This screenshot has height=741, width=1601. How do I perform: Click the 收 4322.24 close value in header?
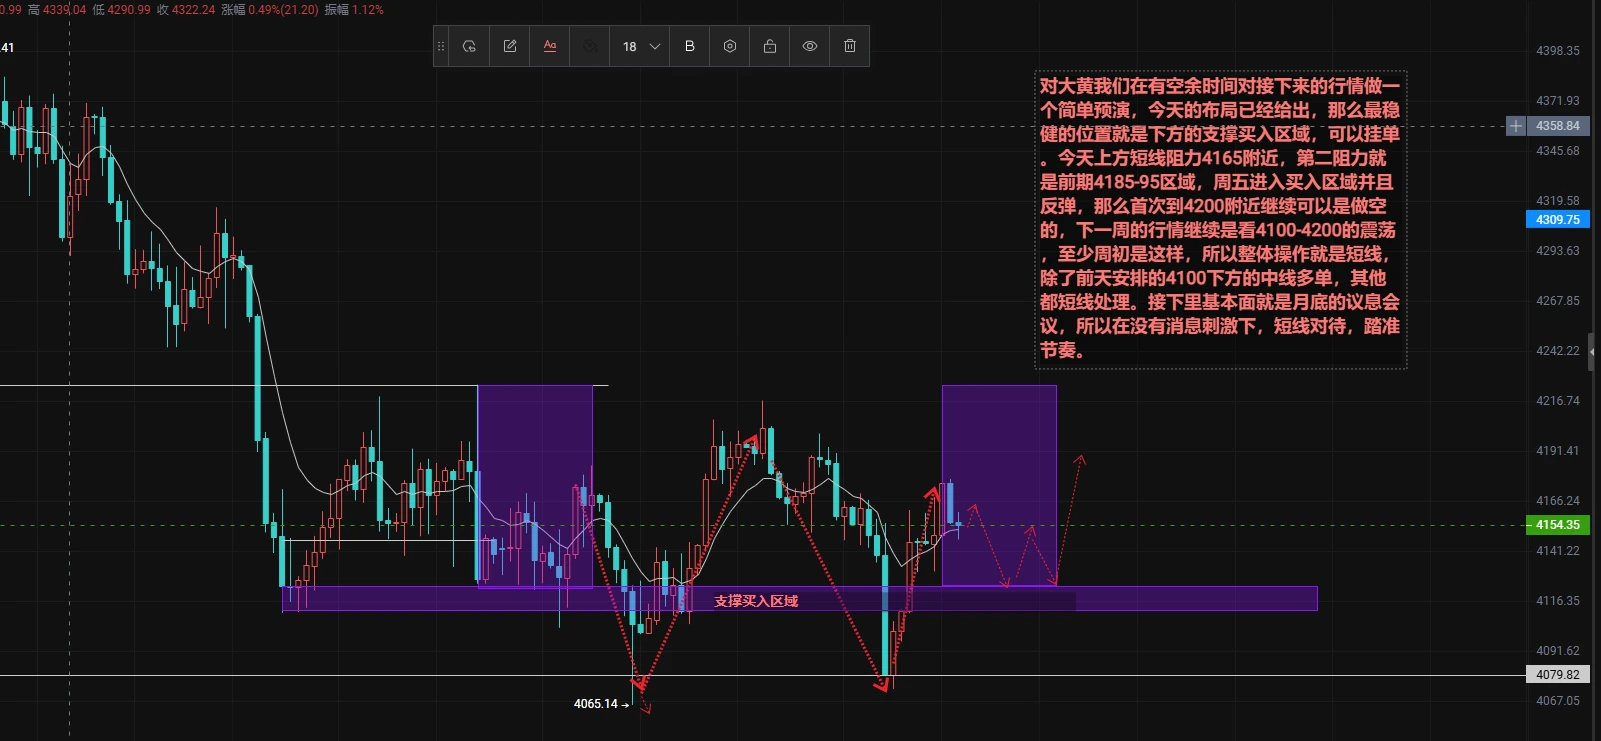(x=186, y=10)
